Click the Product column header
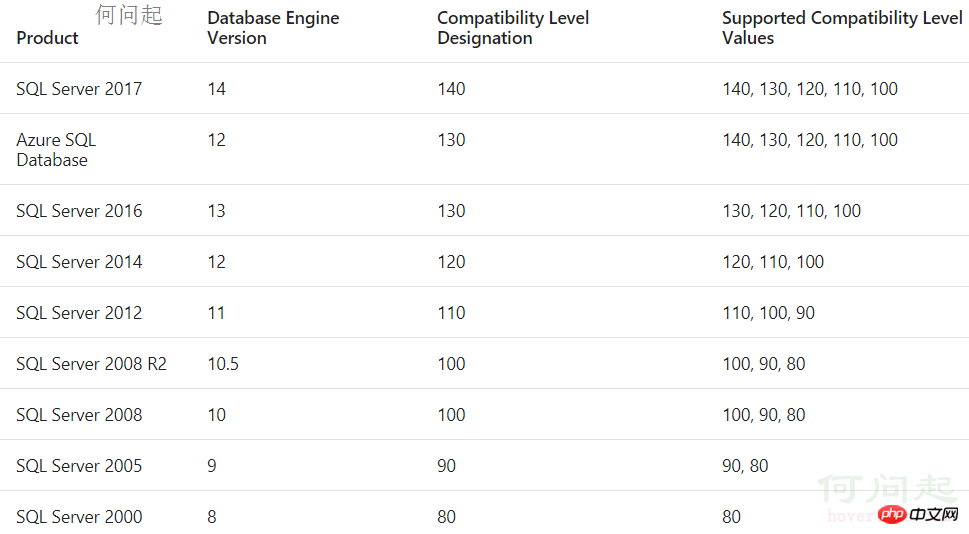Screen dimensions: 969x534 [47, 38]
